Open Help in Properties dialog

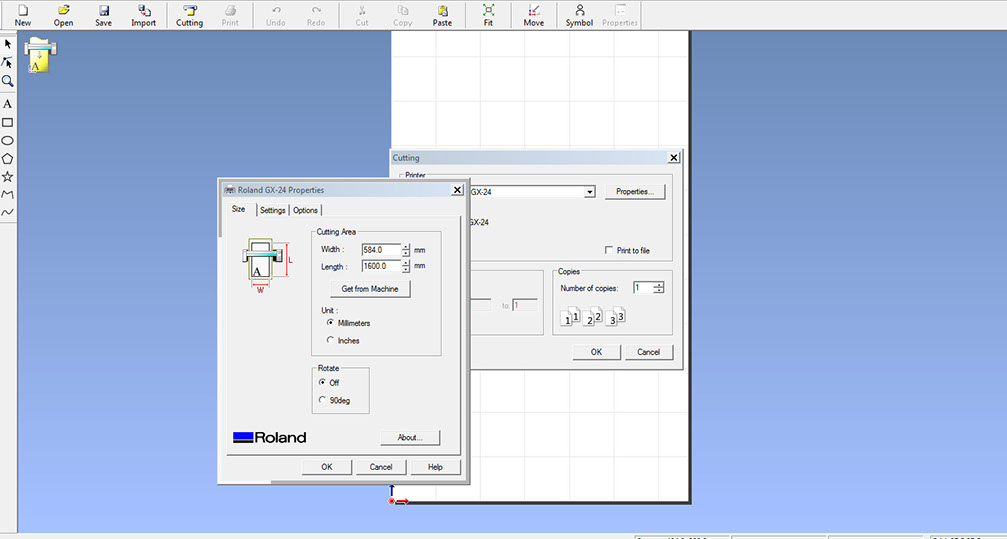click(435, 467)
